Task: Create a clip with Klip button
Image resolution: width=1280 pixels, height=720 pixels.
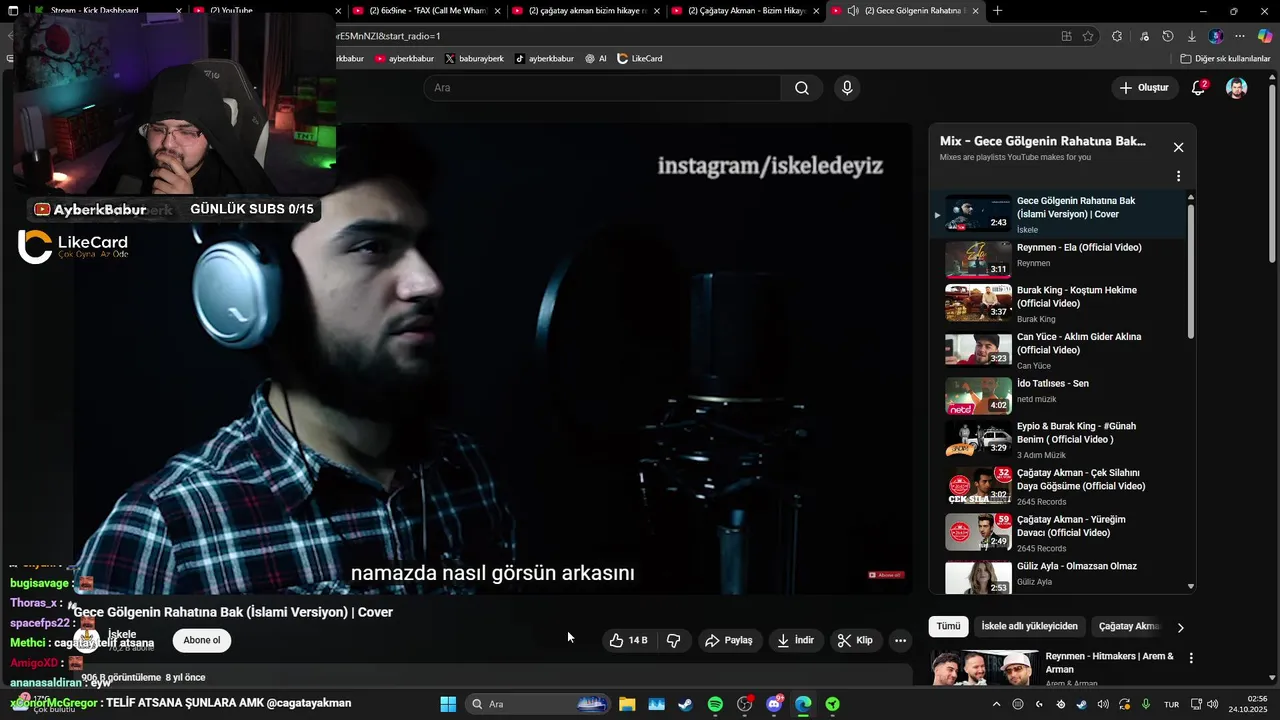Action: point(855,640)
